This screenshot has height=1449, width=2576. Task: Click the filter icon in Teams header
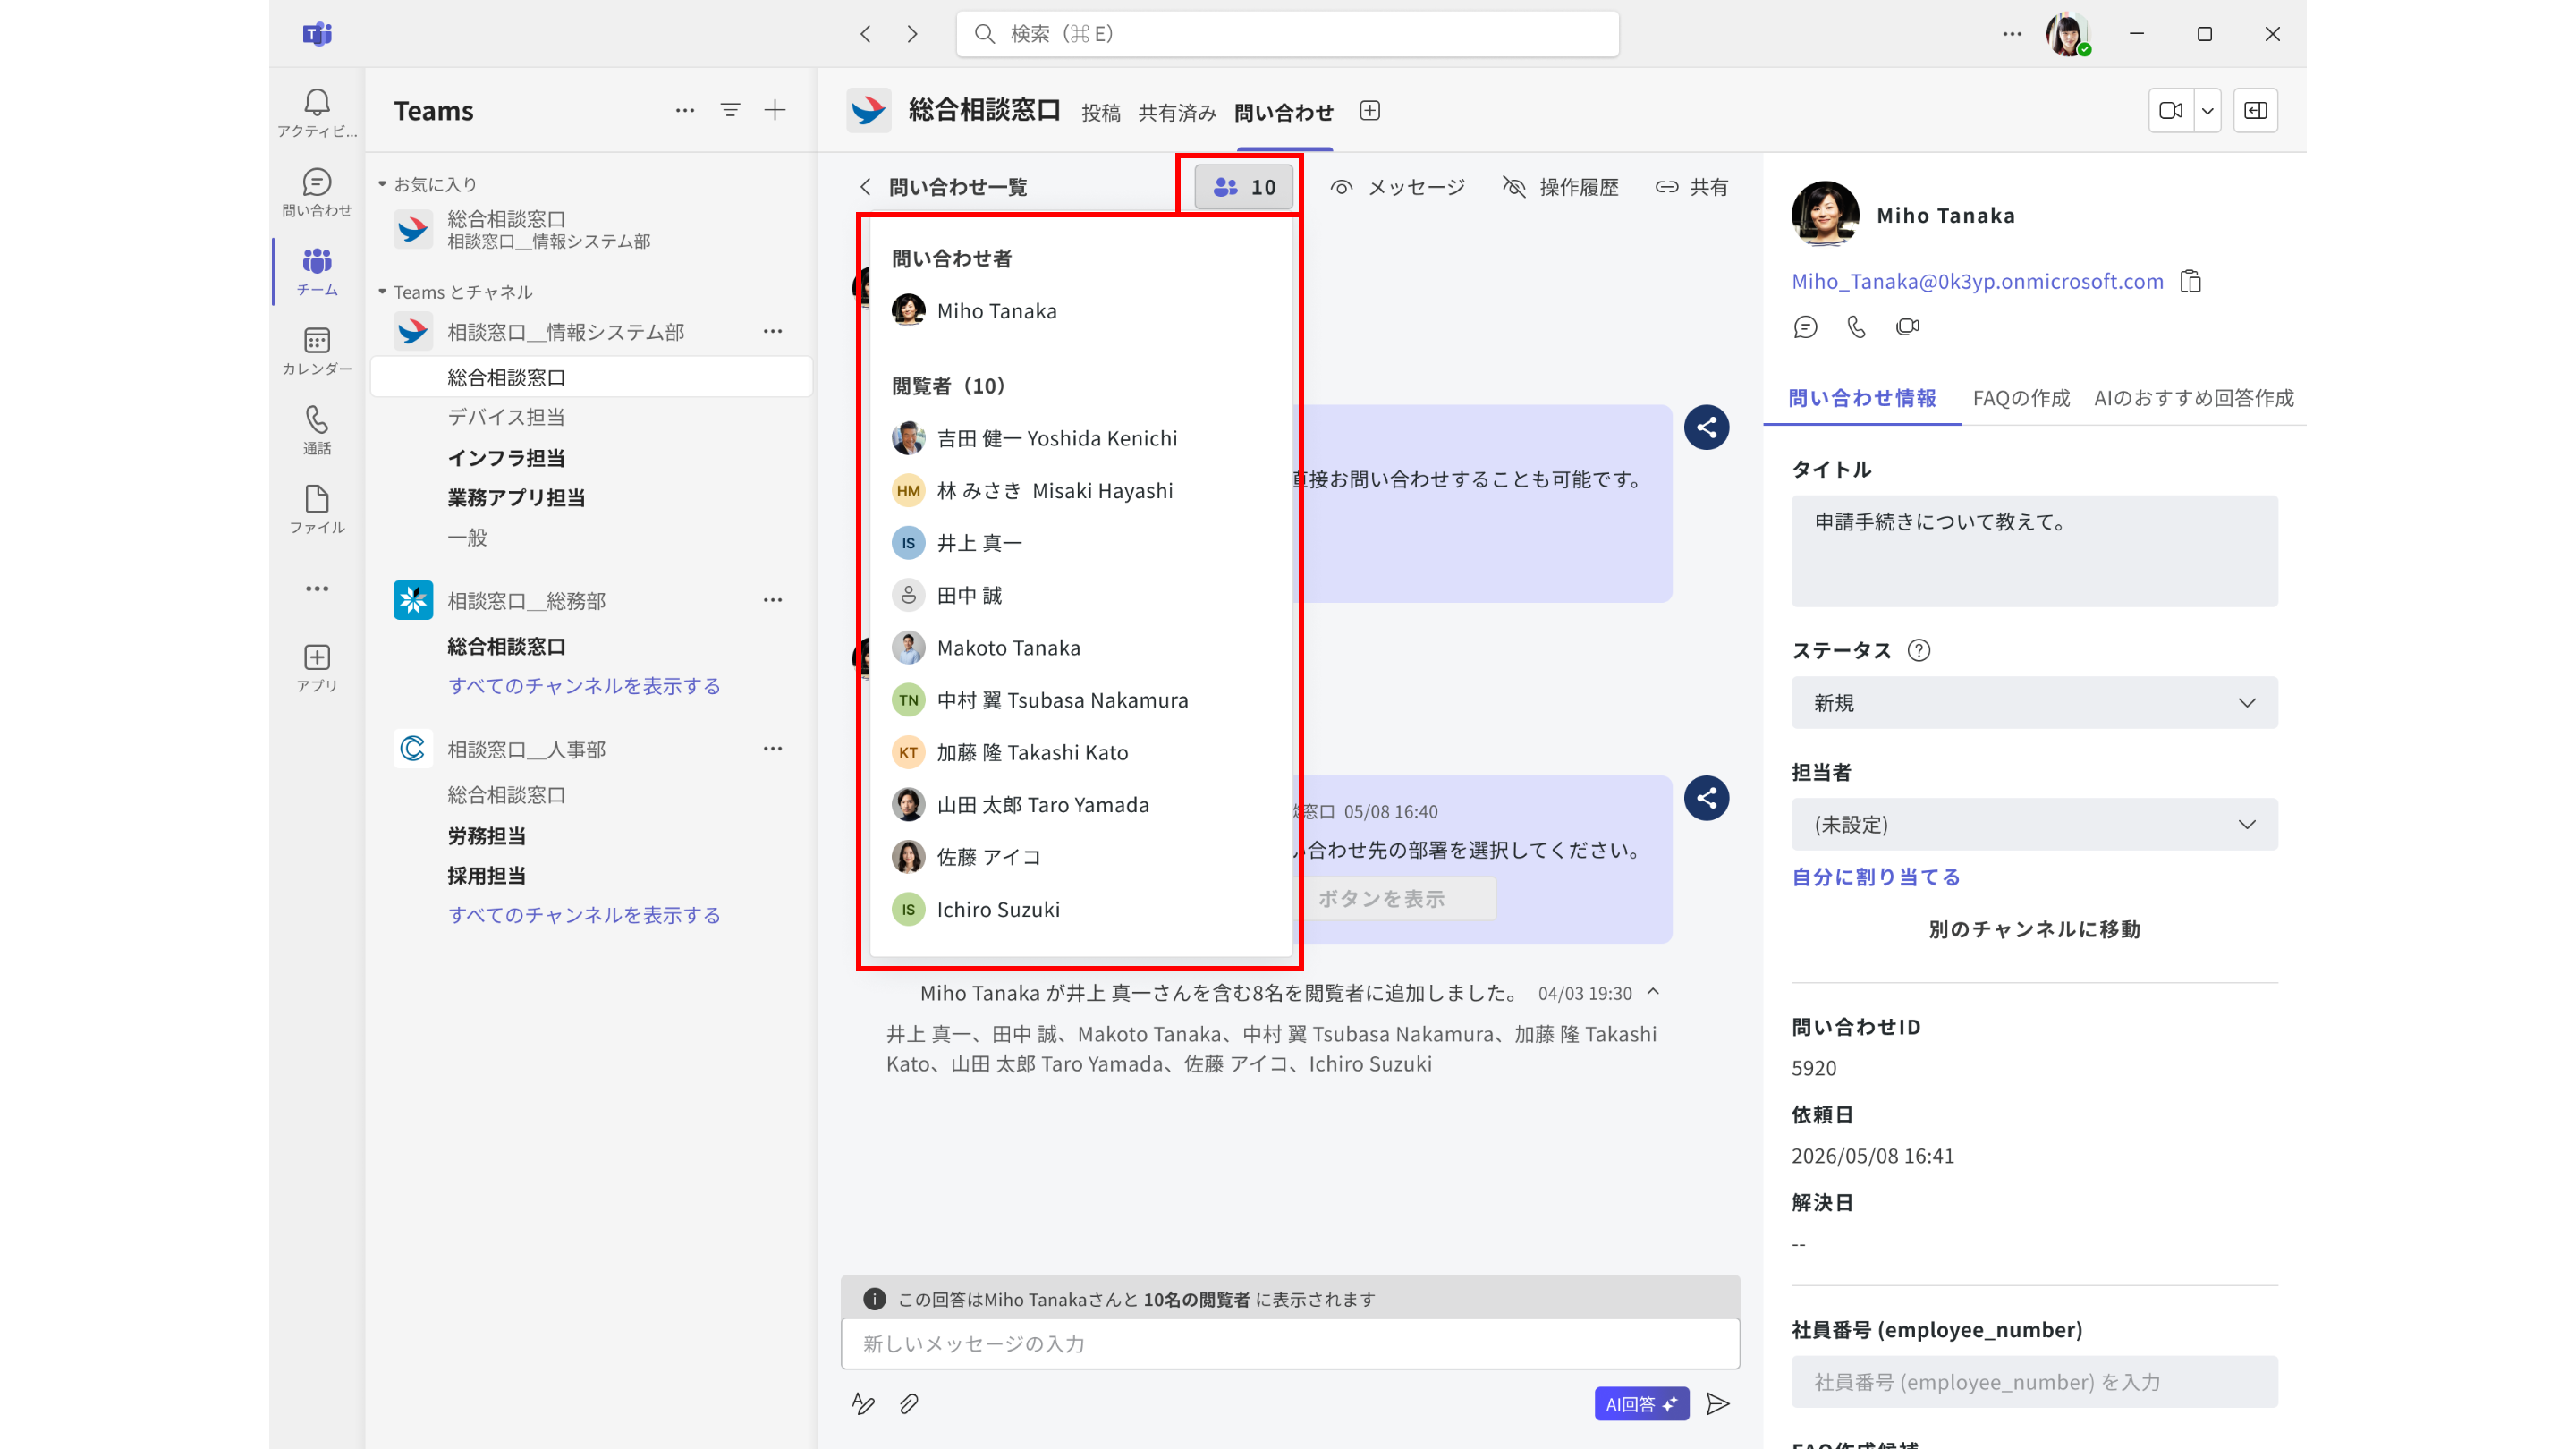pos(731,110)
